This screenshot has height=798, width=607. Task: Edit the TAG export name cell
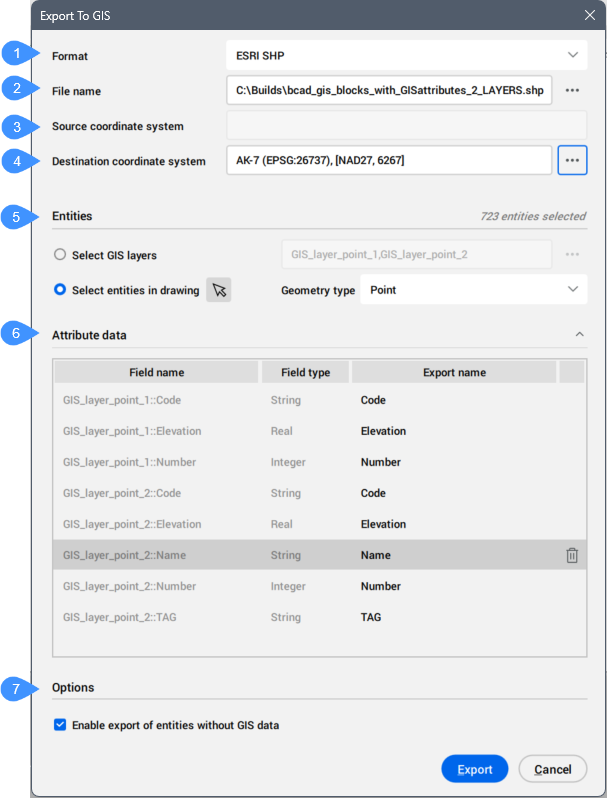[454, 617]
